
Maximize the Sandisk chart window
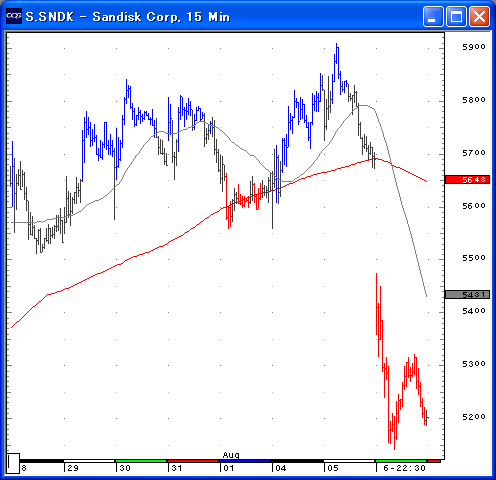tap(456, 16)
